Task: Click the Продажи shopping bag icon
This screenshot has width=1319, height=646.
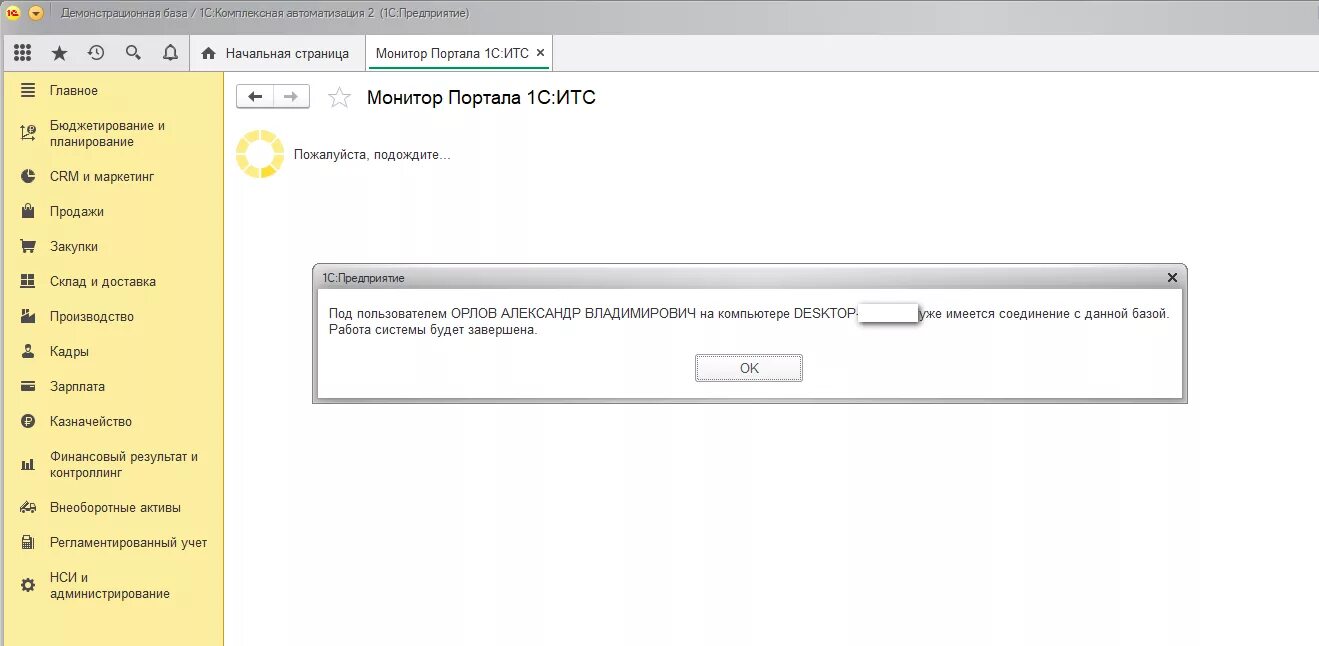Action: (28, 211)
